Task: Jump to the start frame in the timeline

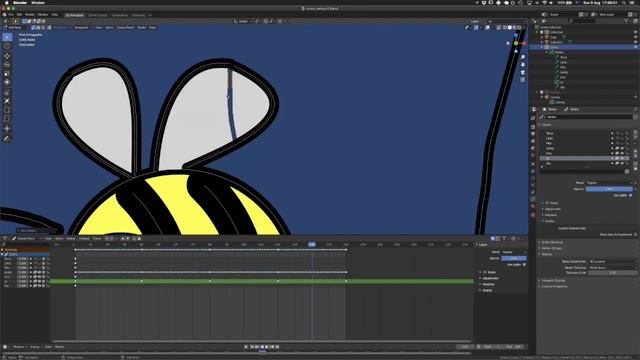Action: click(252, 347)
